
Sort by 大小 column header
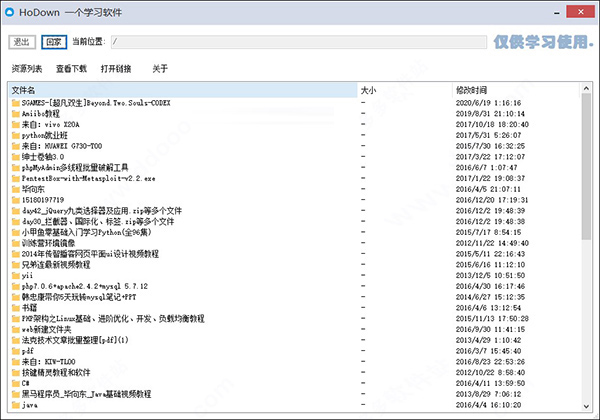[x=405, y=90]
